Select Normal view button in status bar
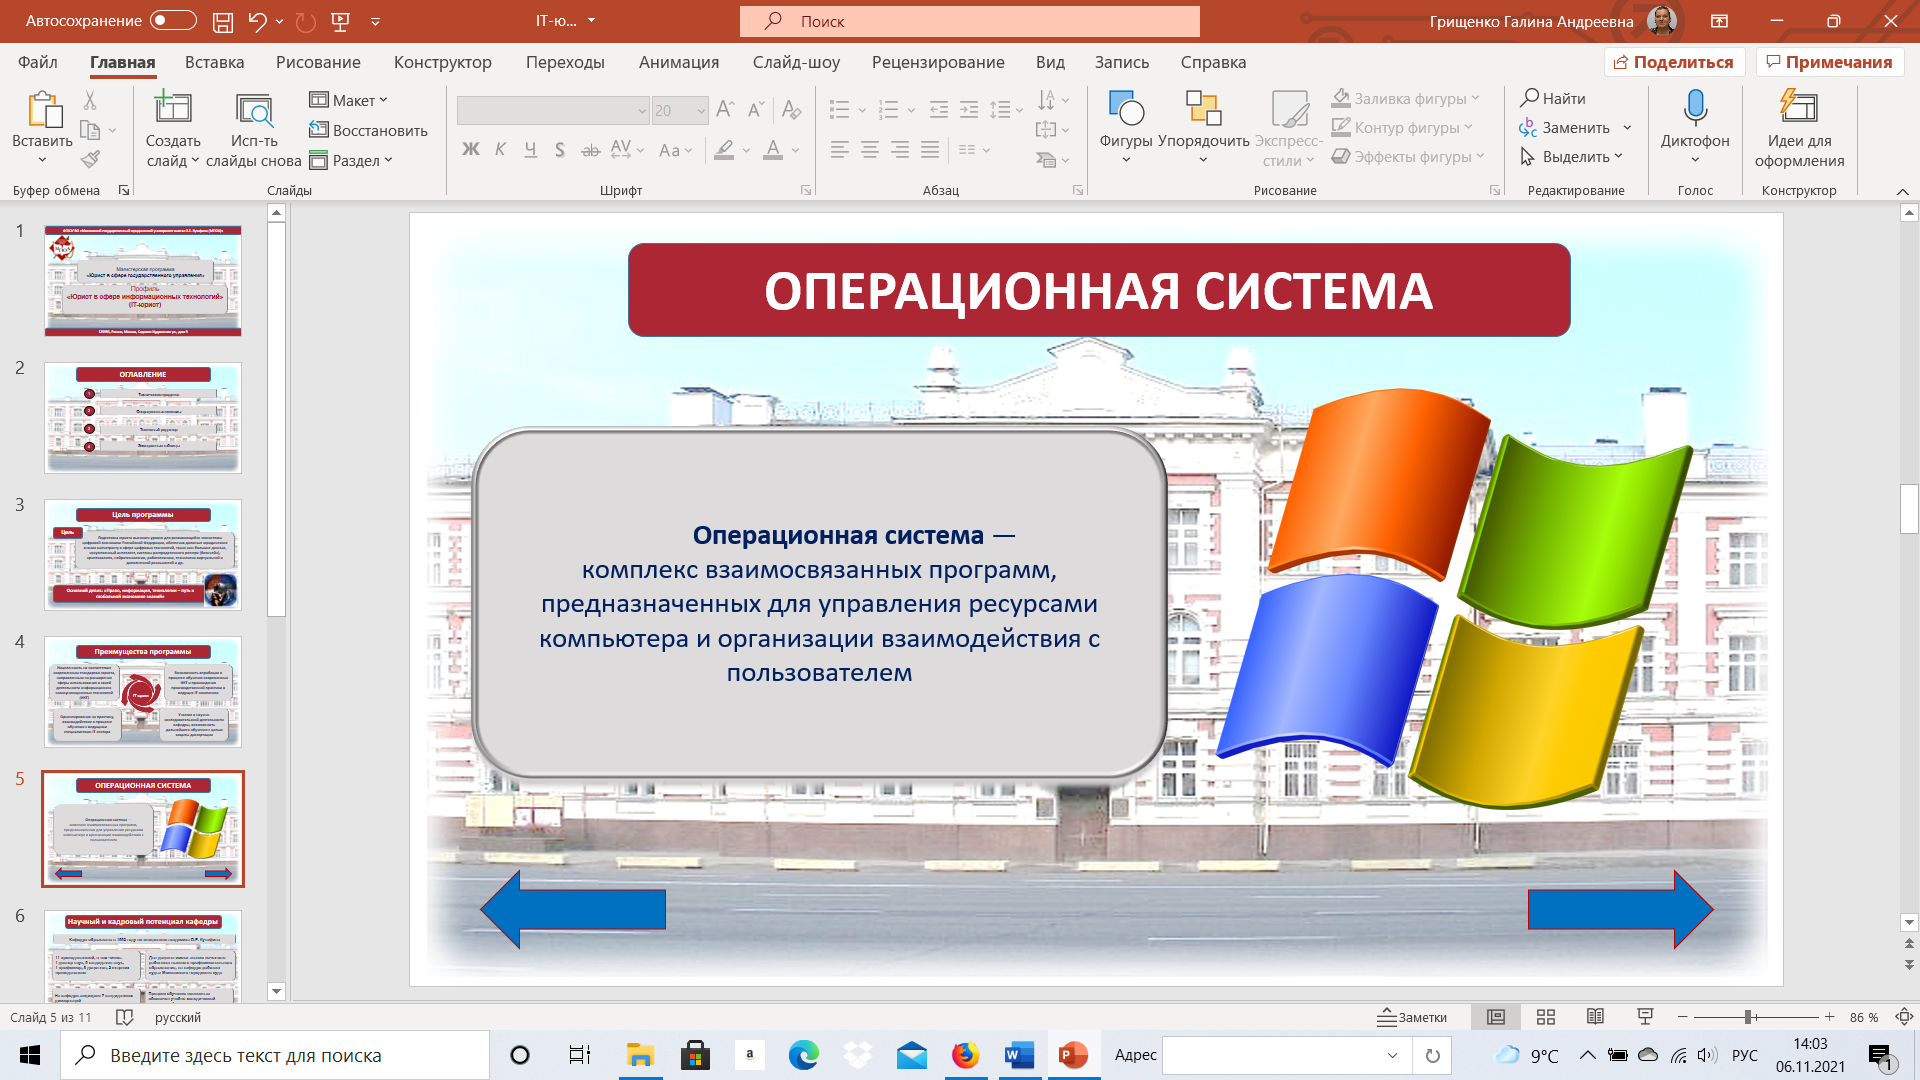Viewport: 1920px width, 1080px height. pyautogui.click(x=1496, y=1017)
